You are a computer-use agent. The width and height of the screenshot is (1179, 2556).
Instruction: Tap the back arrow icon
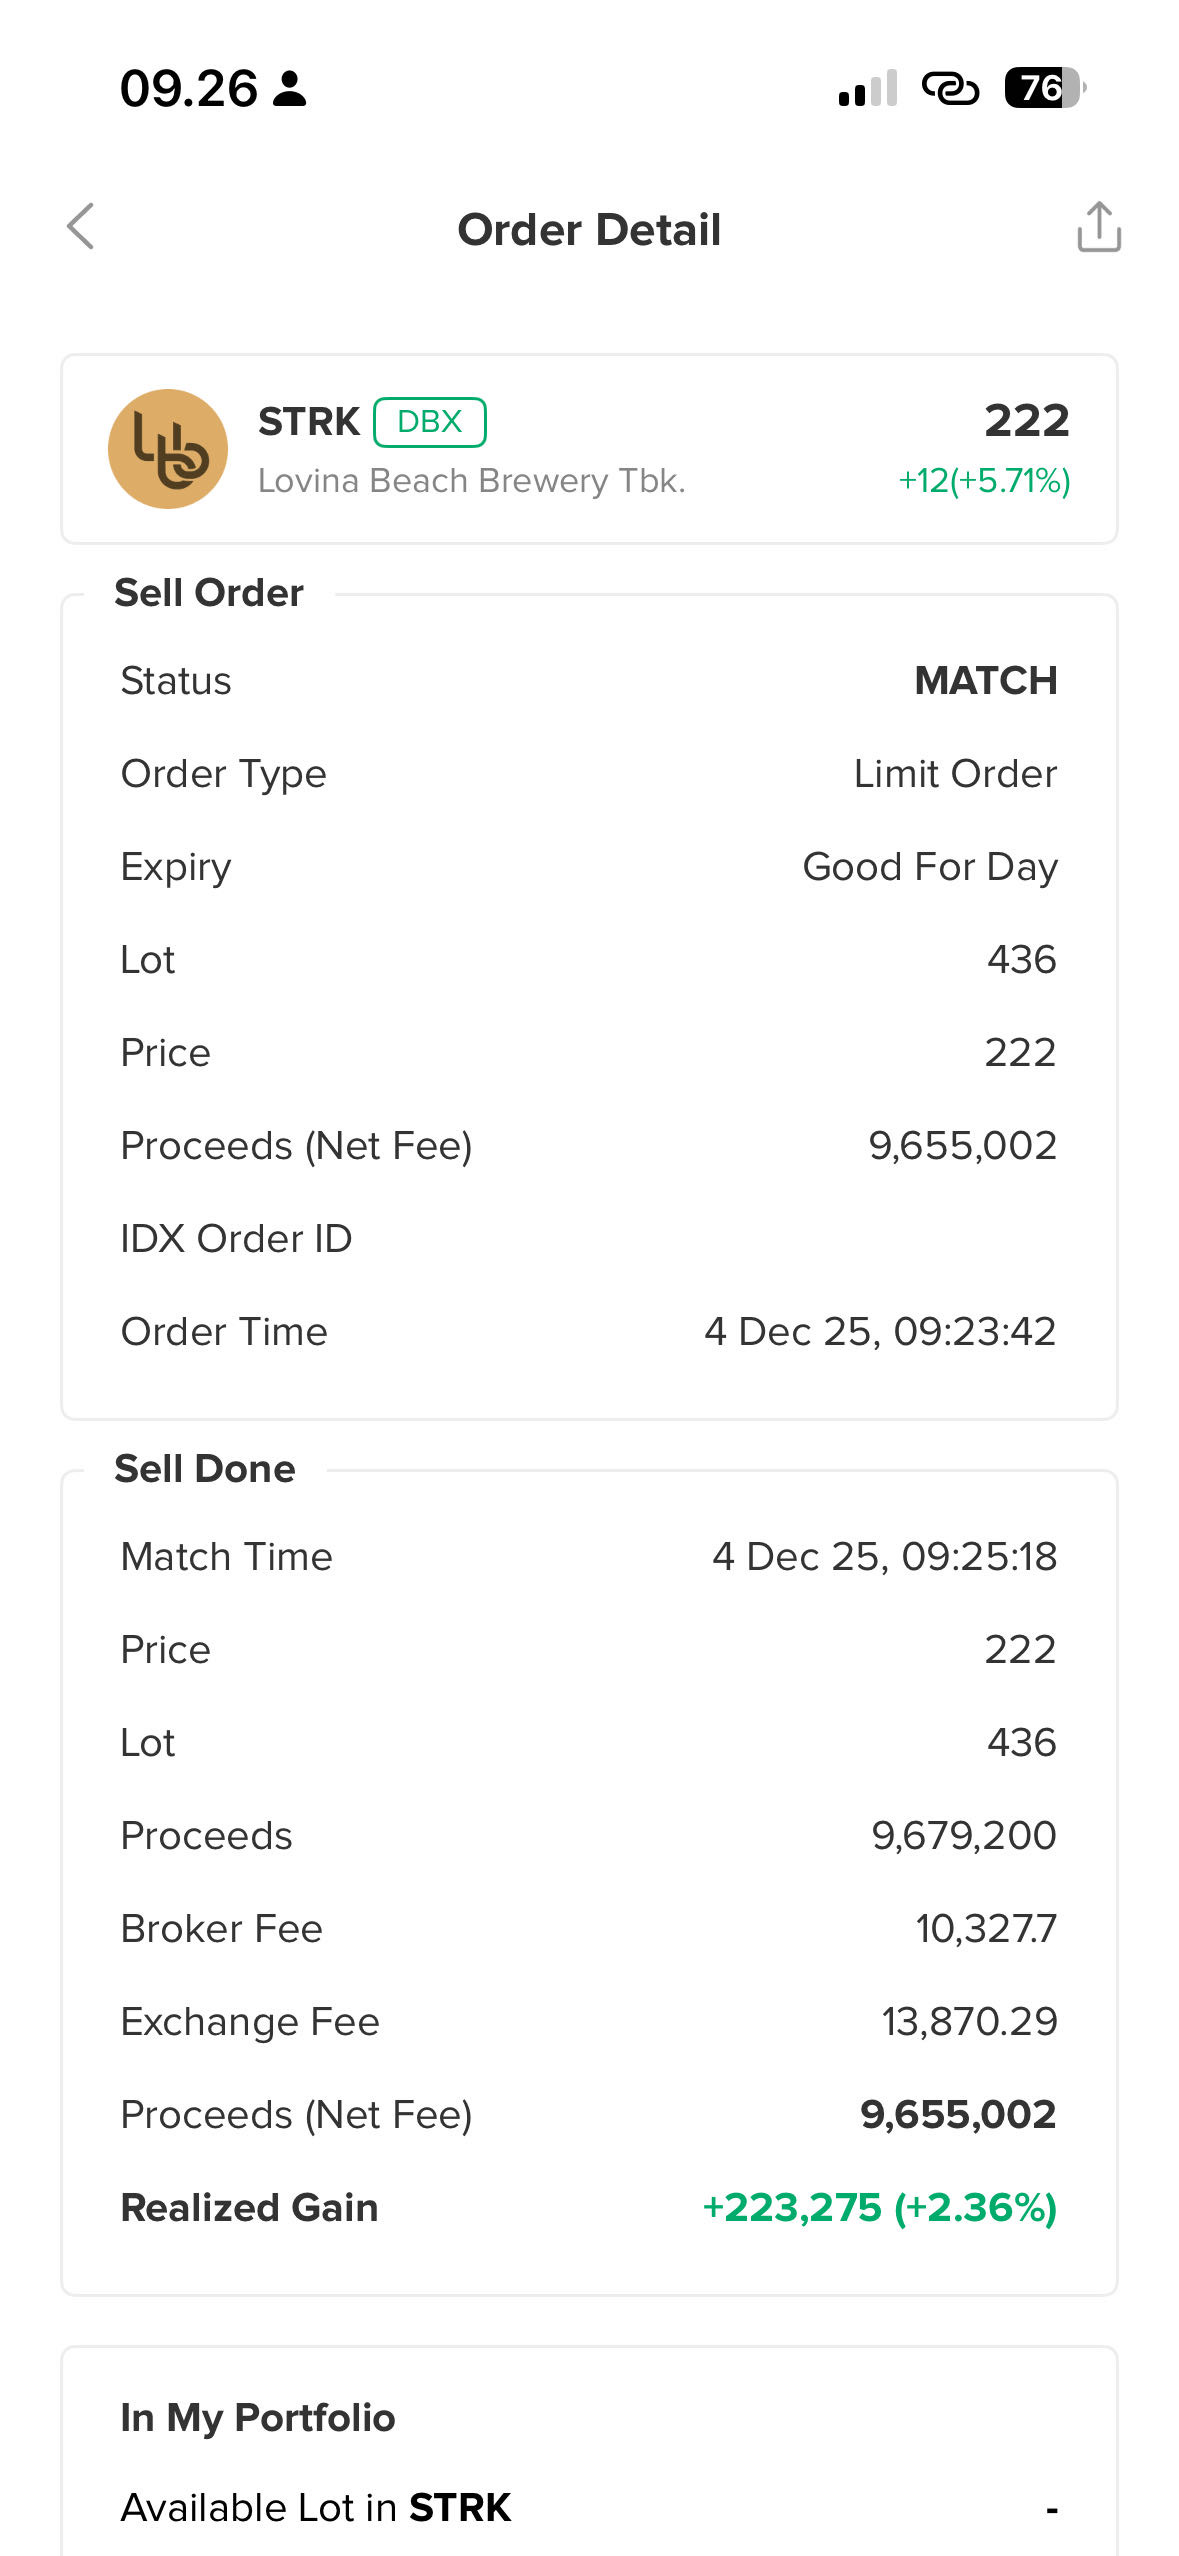click(x=81, y=227)
